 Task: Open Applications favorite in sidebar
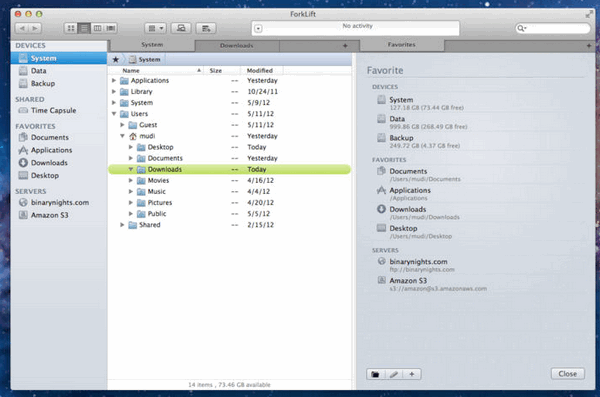tap(59, 150)
